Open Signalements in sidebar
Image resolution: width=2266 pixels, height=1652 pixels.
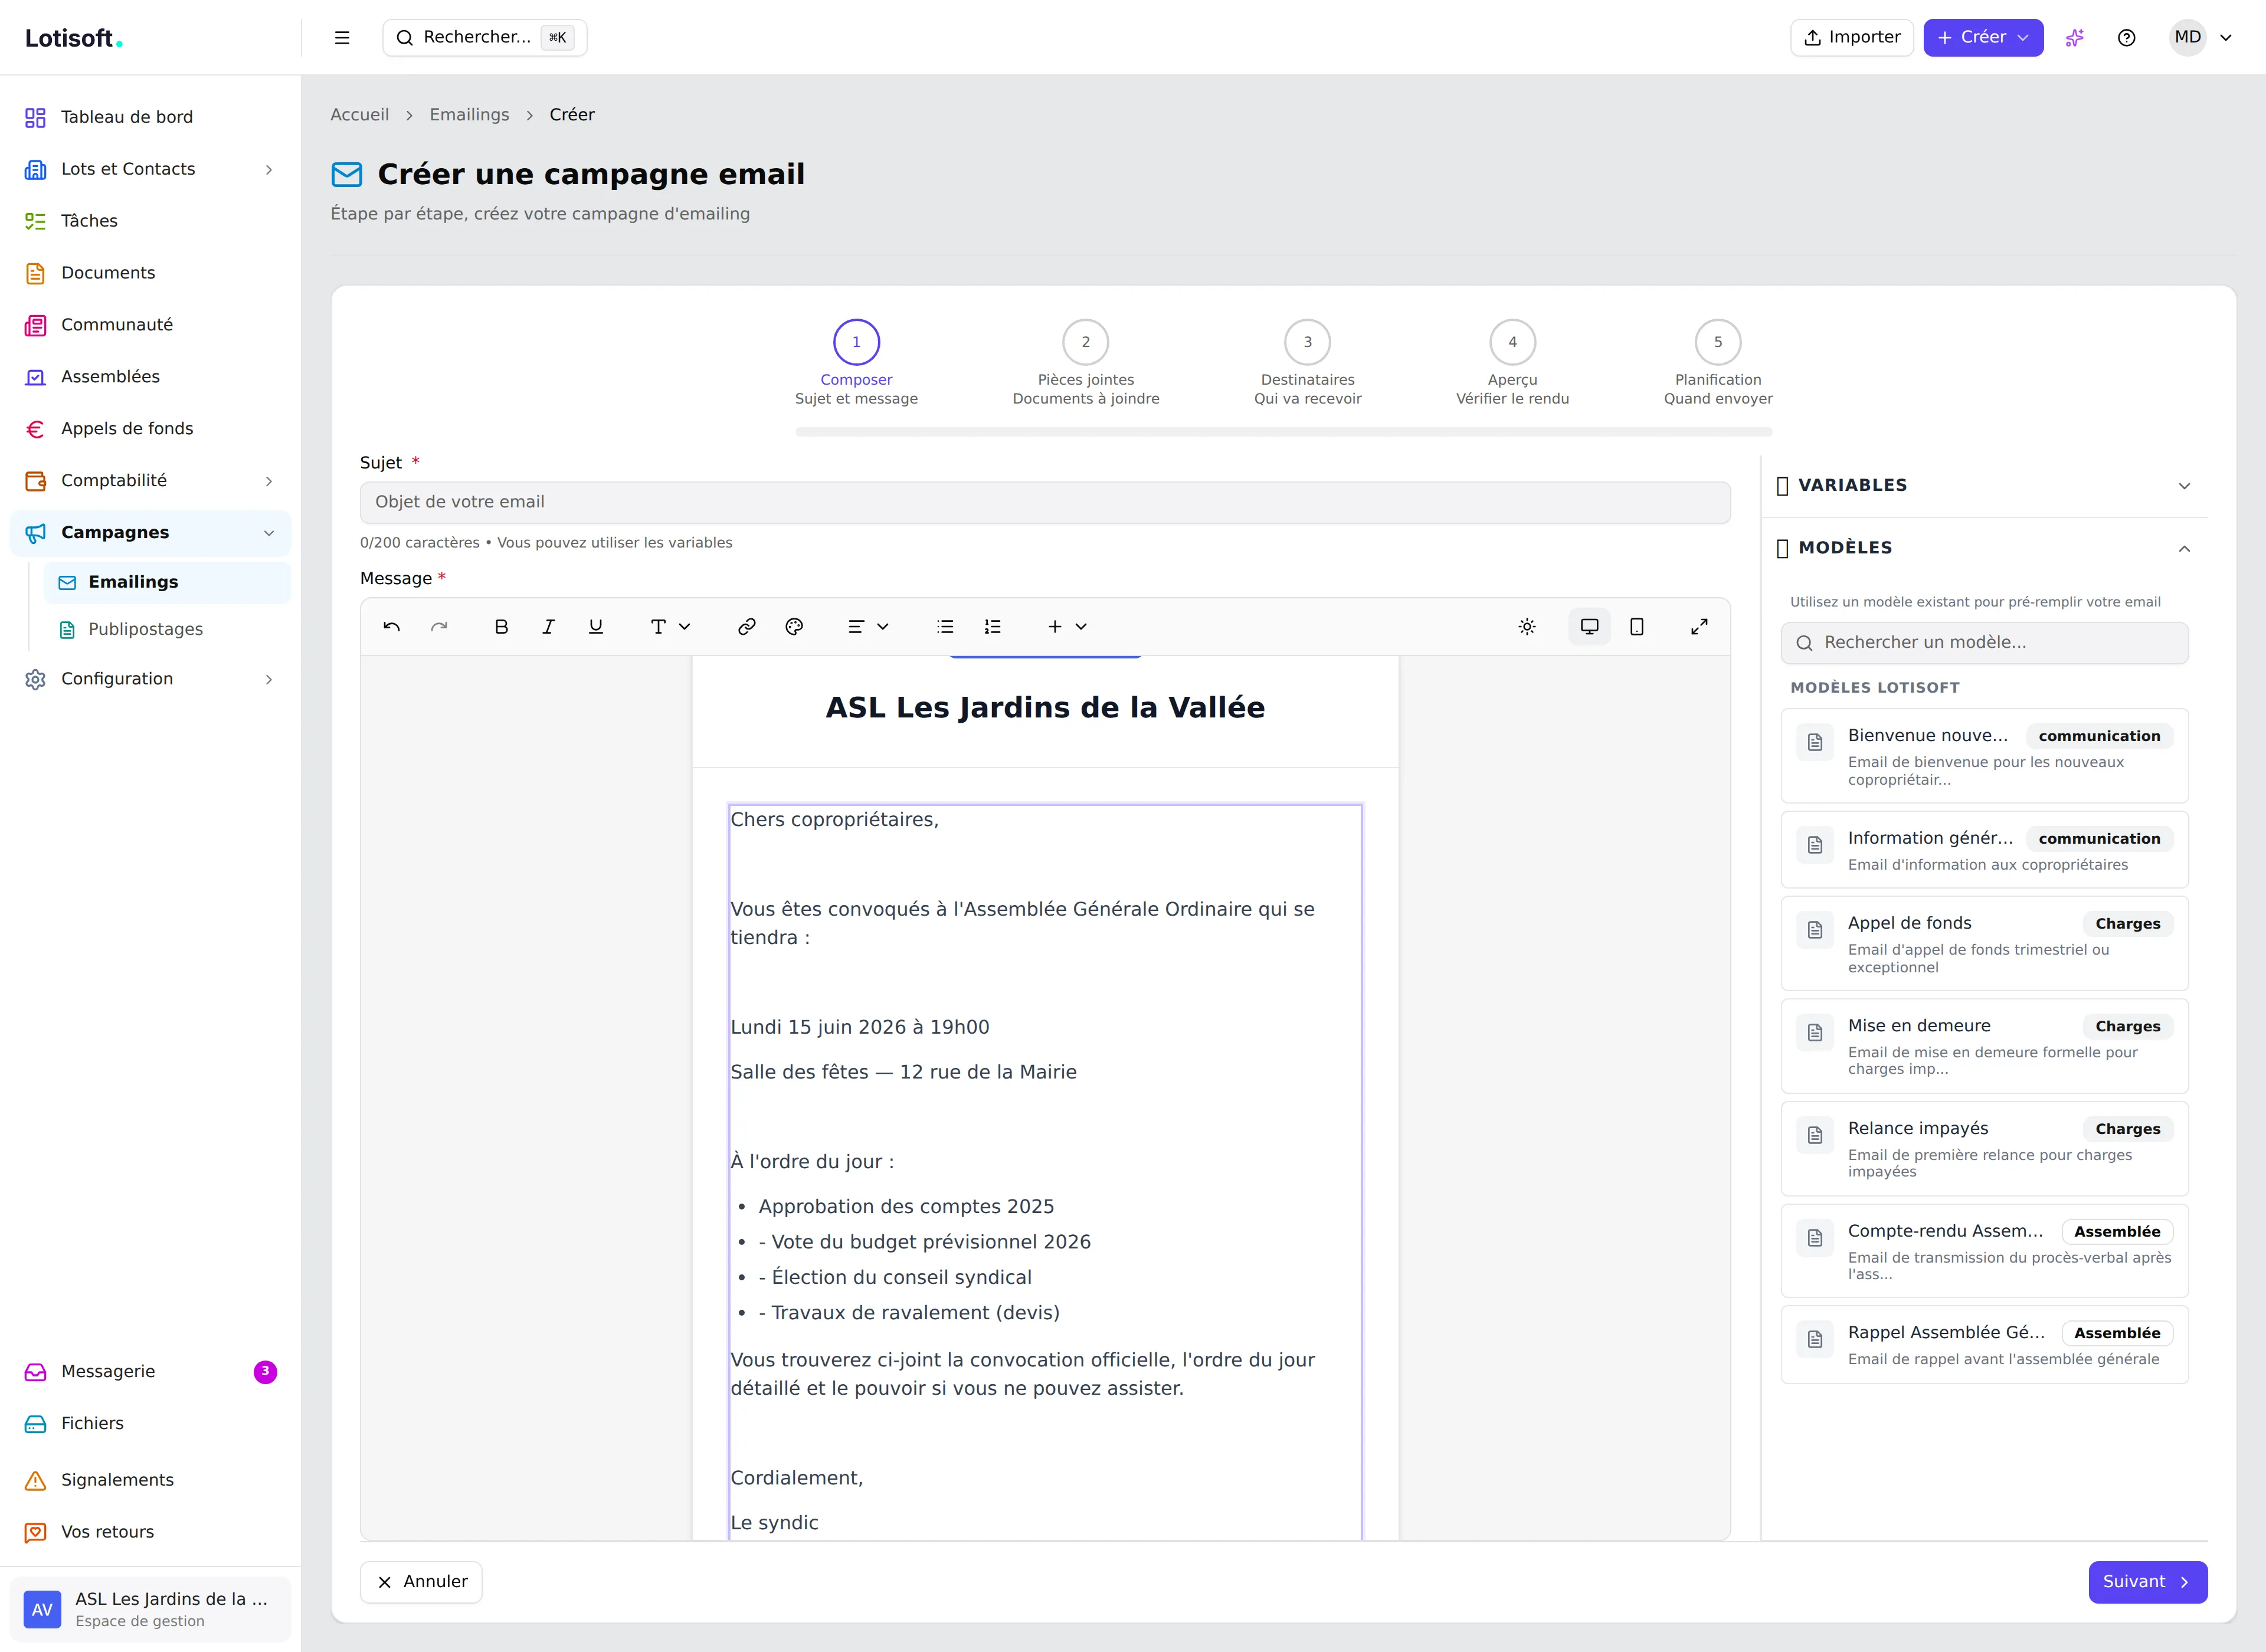click(150, 1480)
